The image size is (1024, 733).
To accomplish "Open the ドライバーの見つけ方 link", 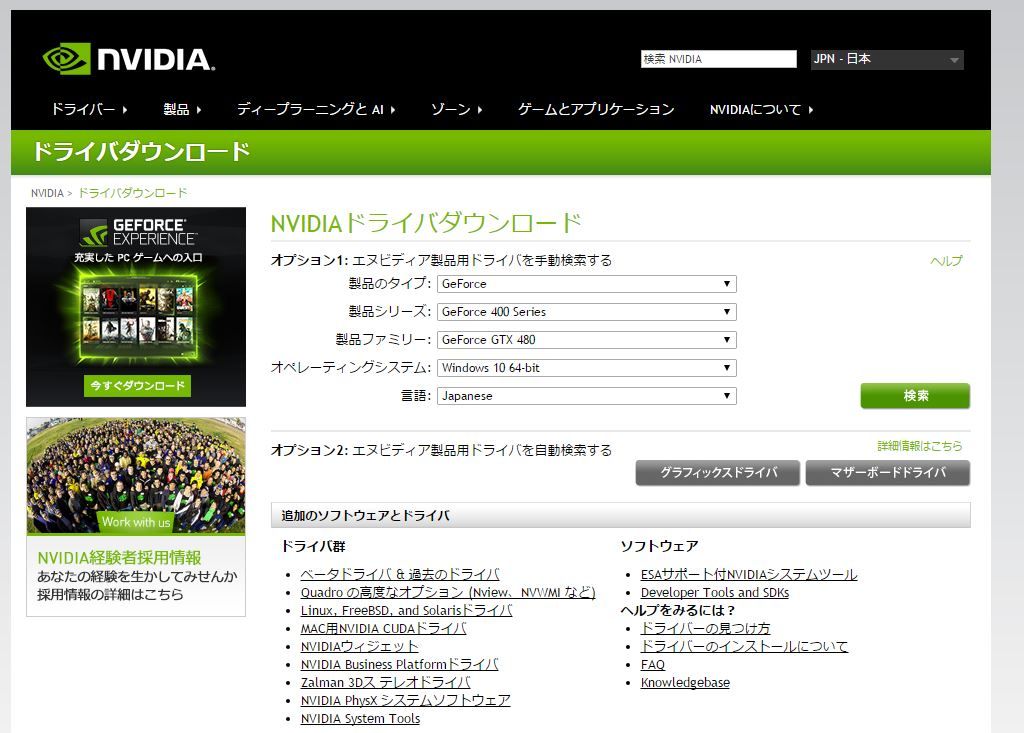I will point(705,628).
